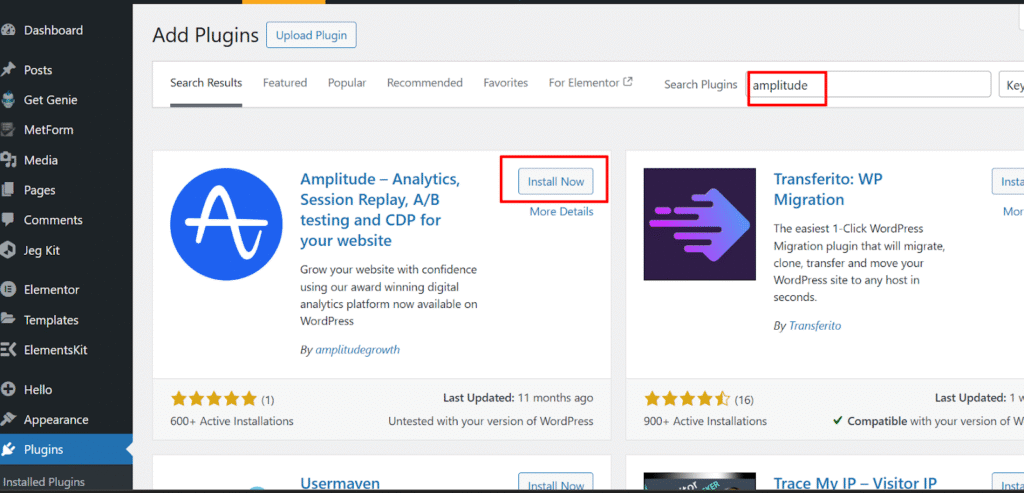Click the Media icon in sidebar
Image resolution: width=1024 pixels, height=493 pixels.
pyautogui.click(x=8, y=160)
